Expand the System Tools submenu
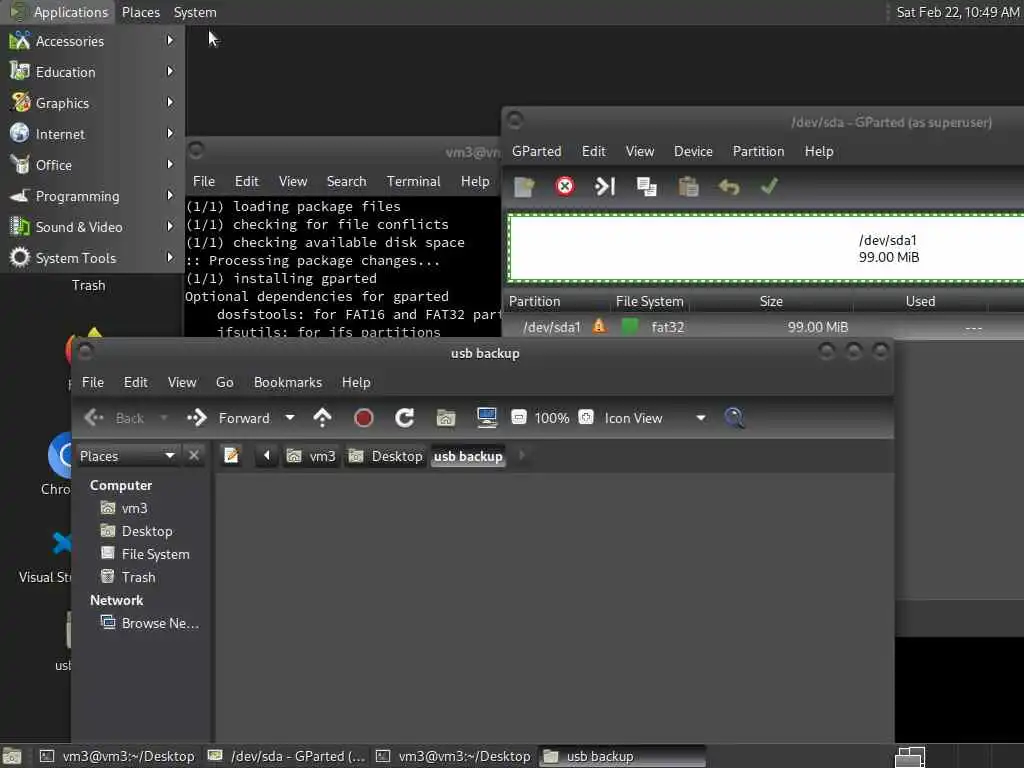Screen dimensions: 1024x768 [92, 258]
